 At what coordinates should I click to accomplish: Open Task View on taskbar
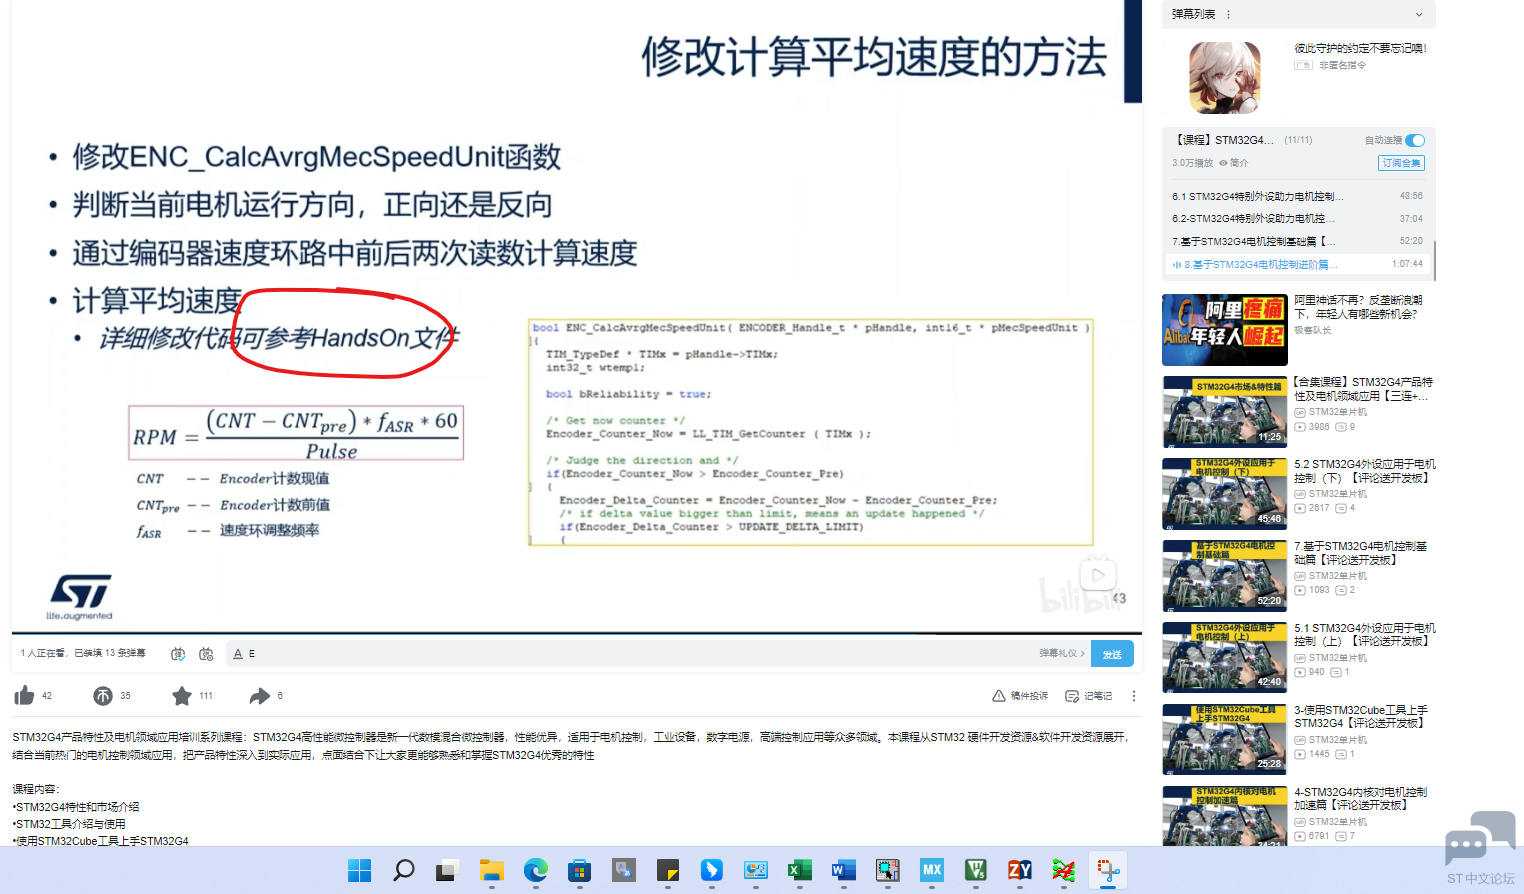(447, 871)
